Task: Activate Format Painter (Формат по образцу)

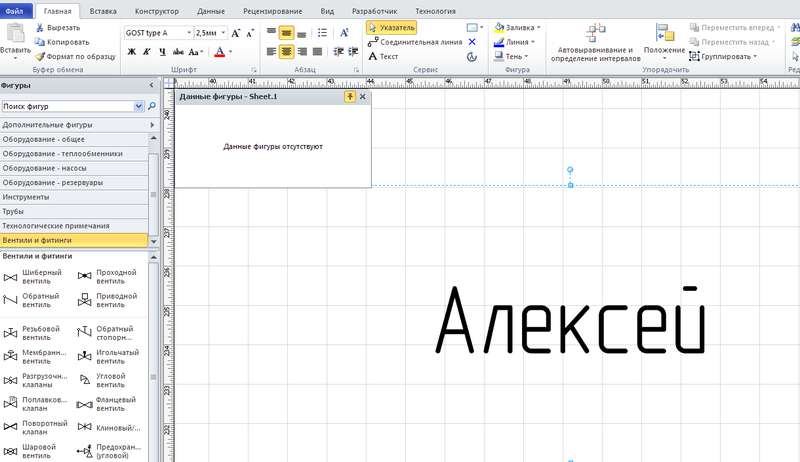Action: (75, 56)
